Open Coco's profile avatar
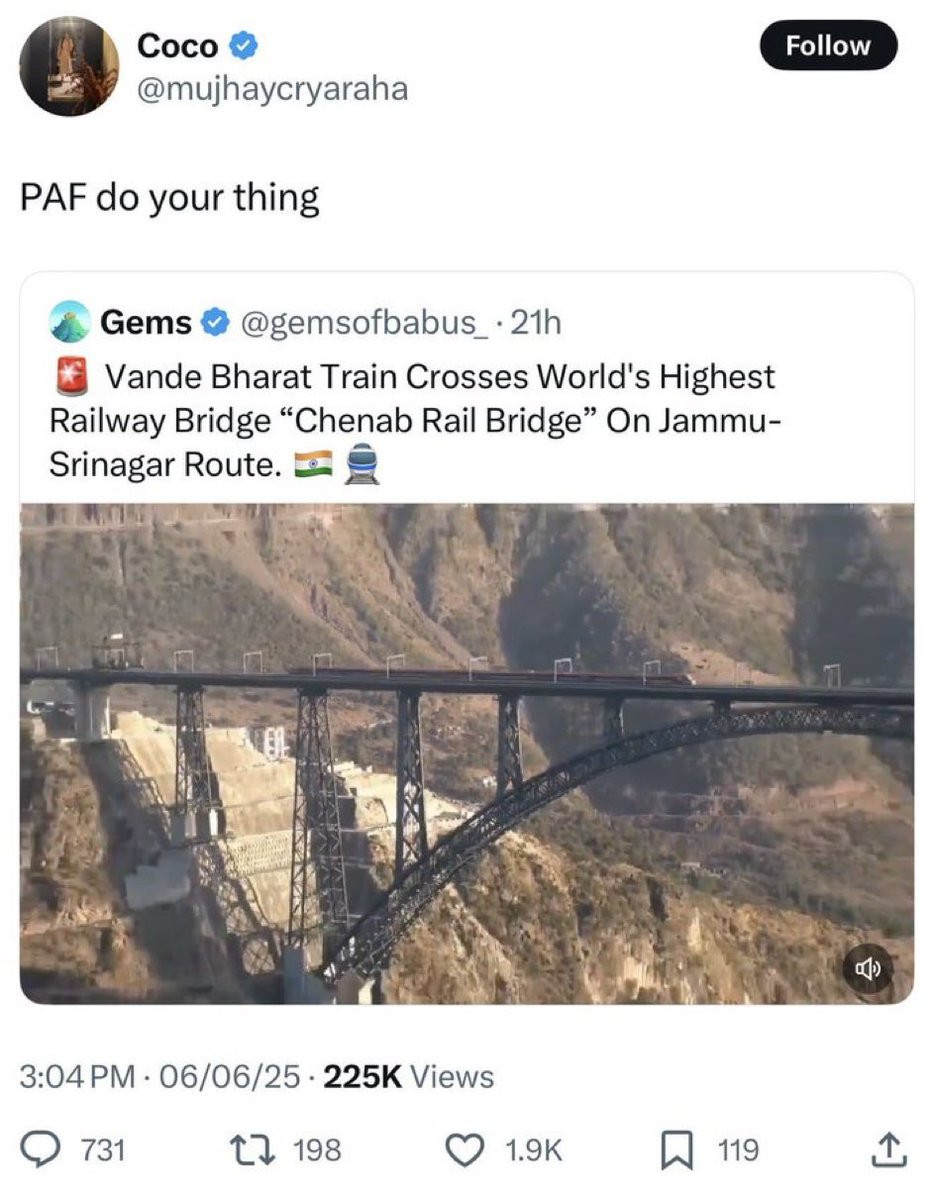 [x=69, y=66]
